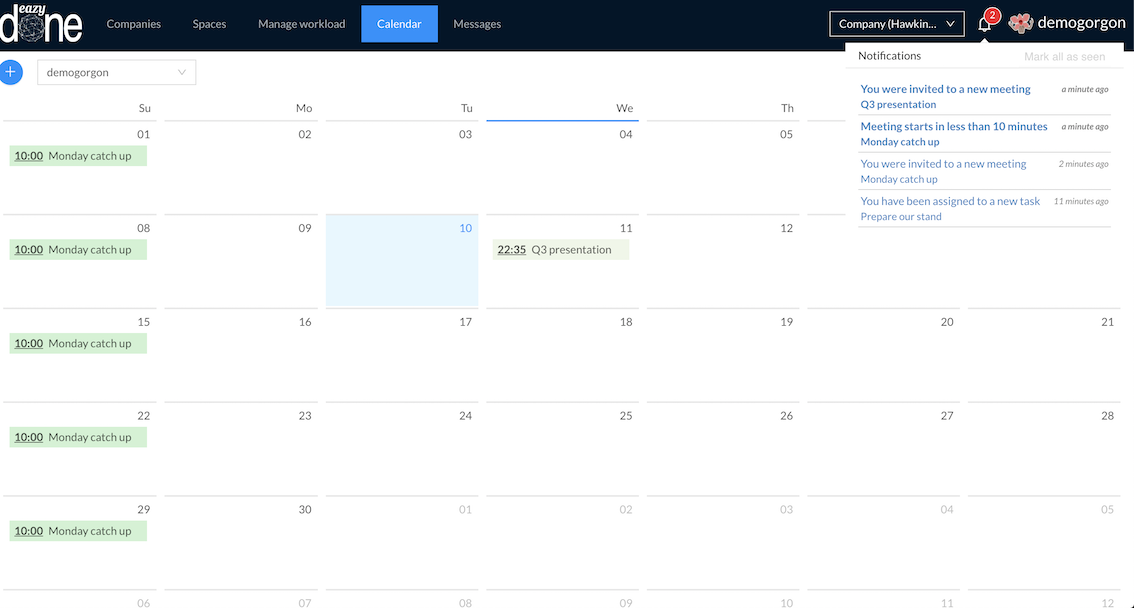This screenshot has height=608, width=1134.
Task: Click Mark all as seen
Action: (x=1065, y=56)
